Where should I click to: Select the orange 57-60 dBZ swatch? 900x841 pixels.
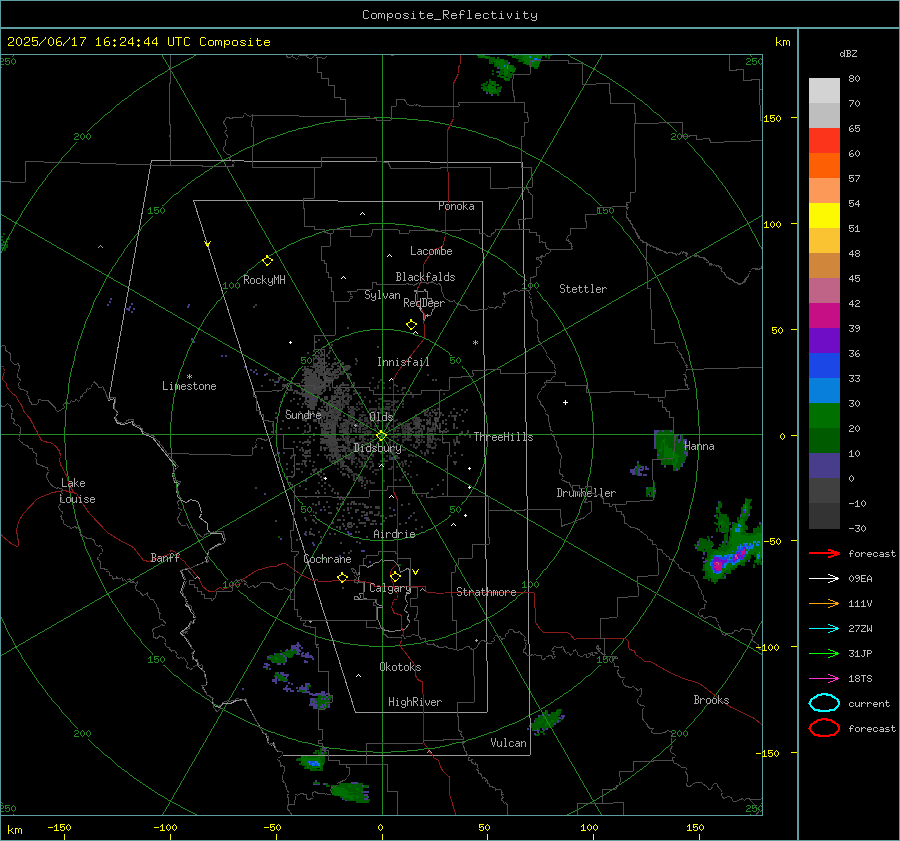click(x=824, y=166)
